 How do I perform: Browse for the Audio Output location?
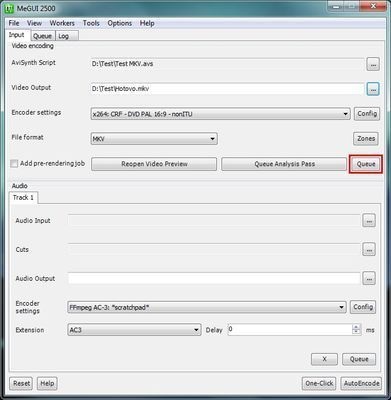[369, 278]
